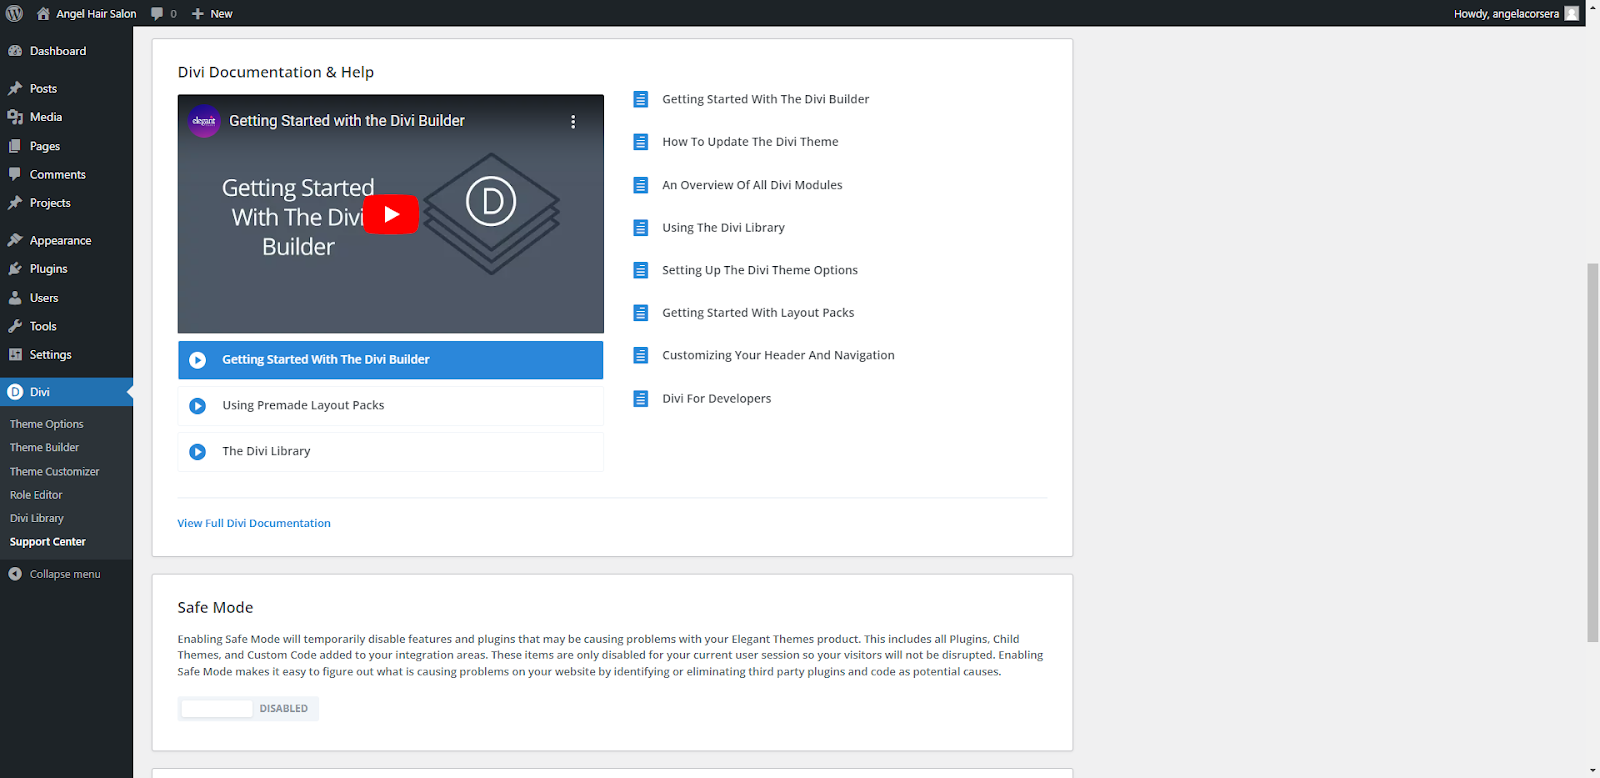Screen dimensions: 1600x778
Task: Click the scrollbar down arrow
Action: (x=1592, y=771)
